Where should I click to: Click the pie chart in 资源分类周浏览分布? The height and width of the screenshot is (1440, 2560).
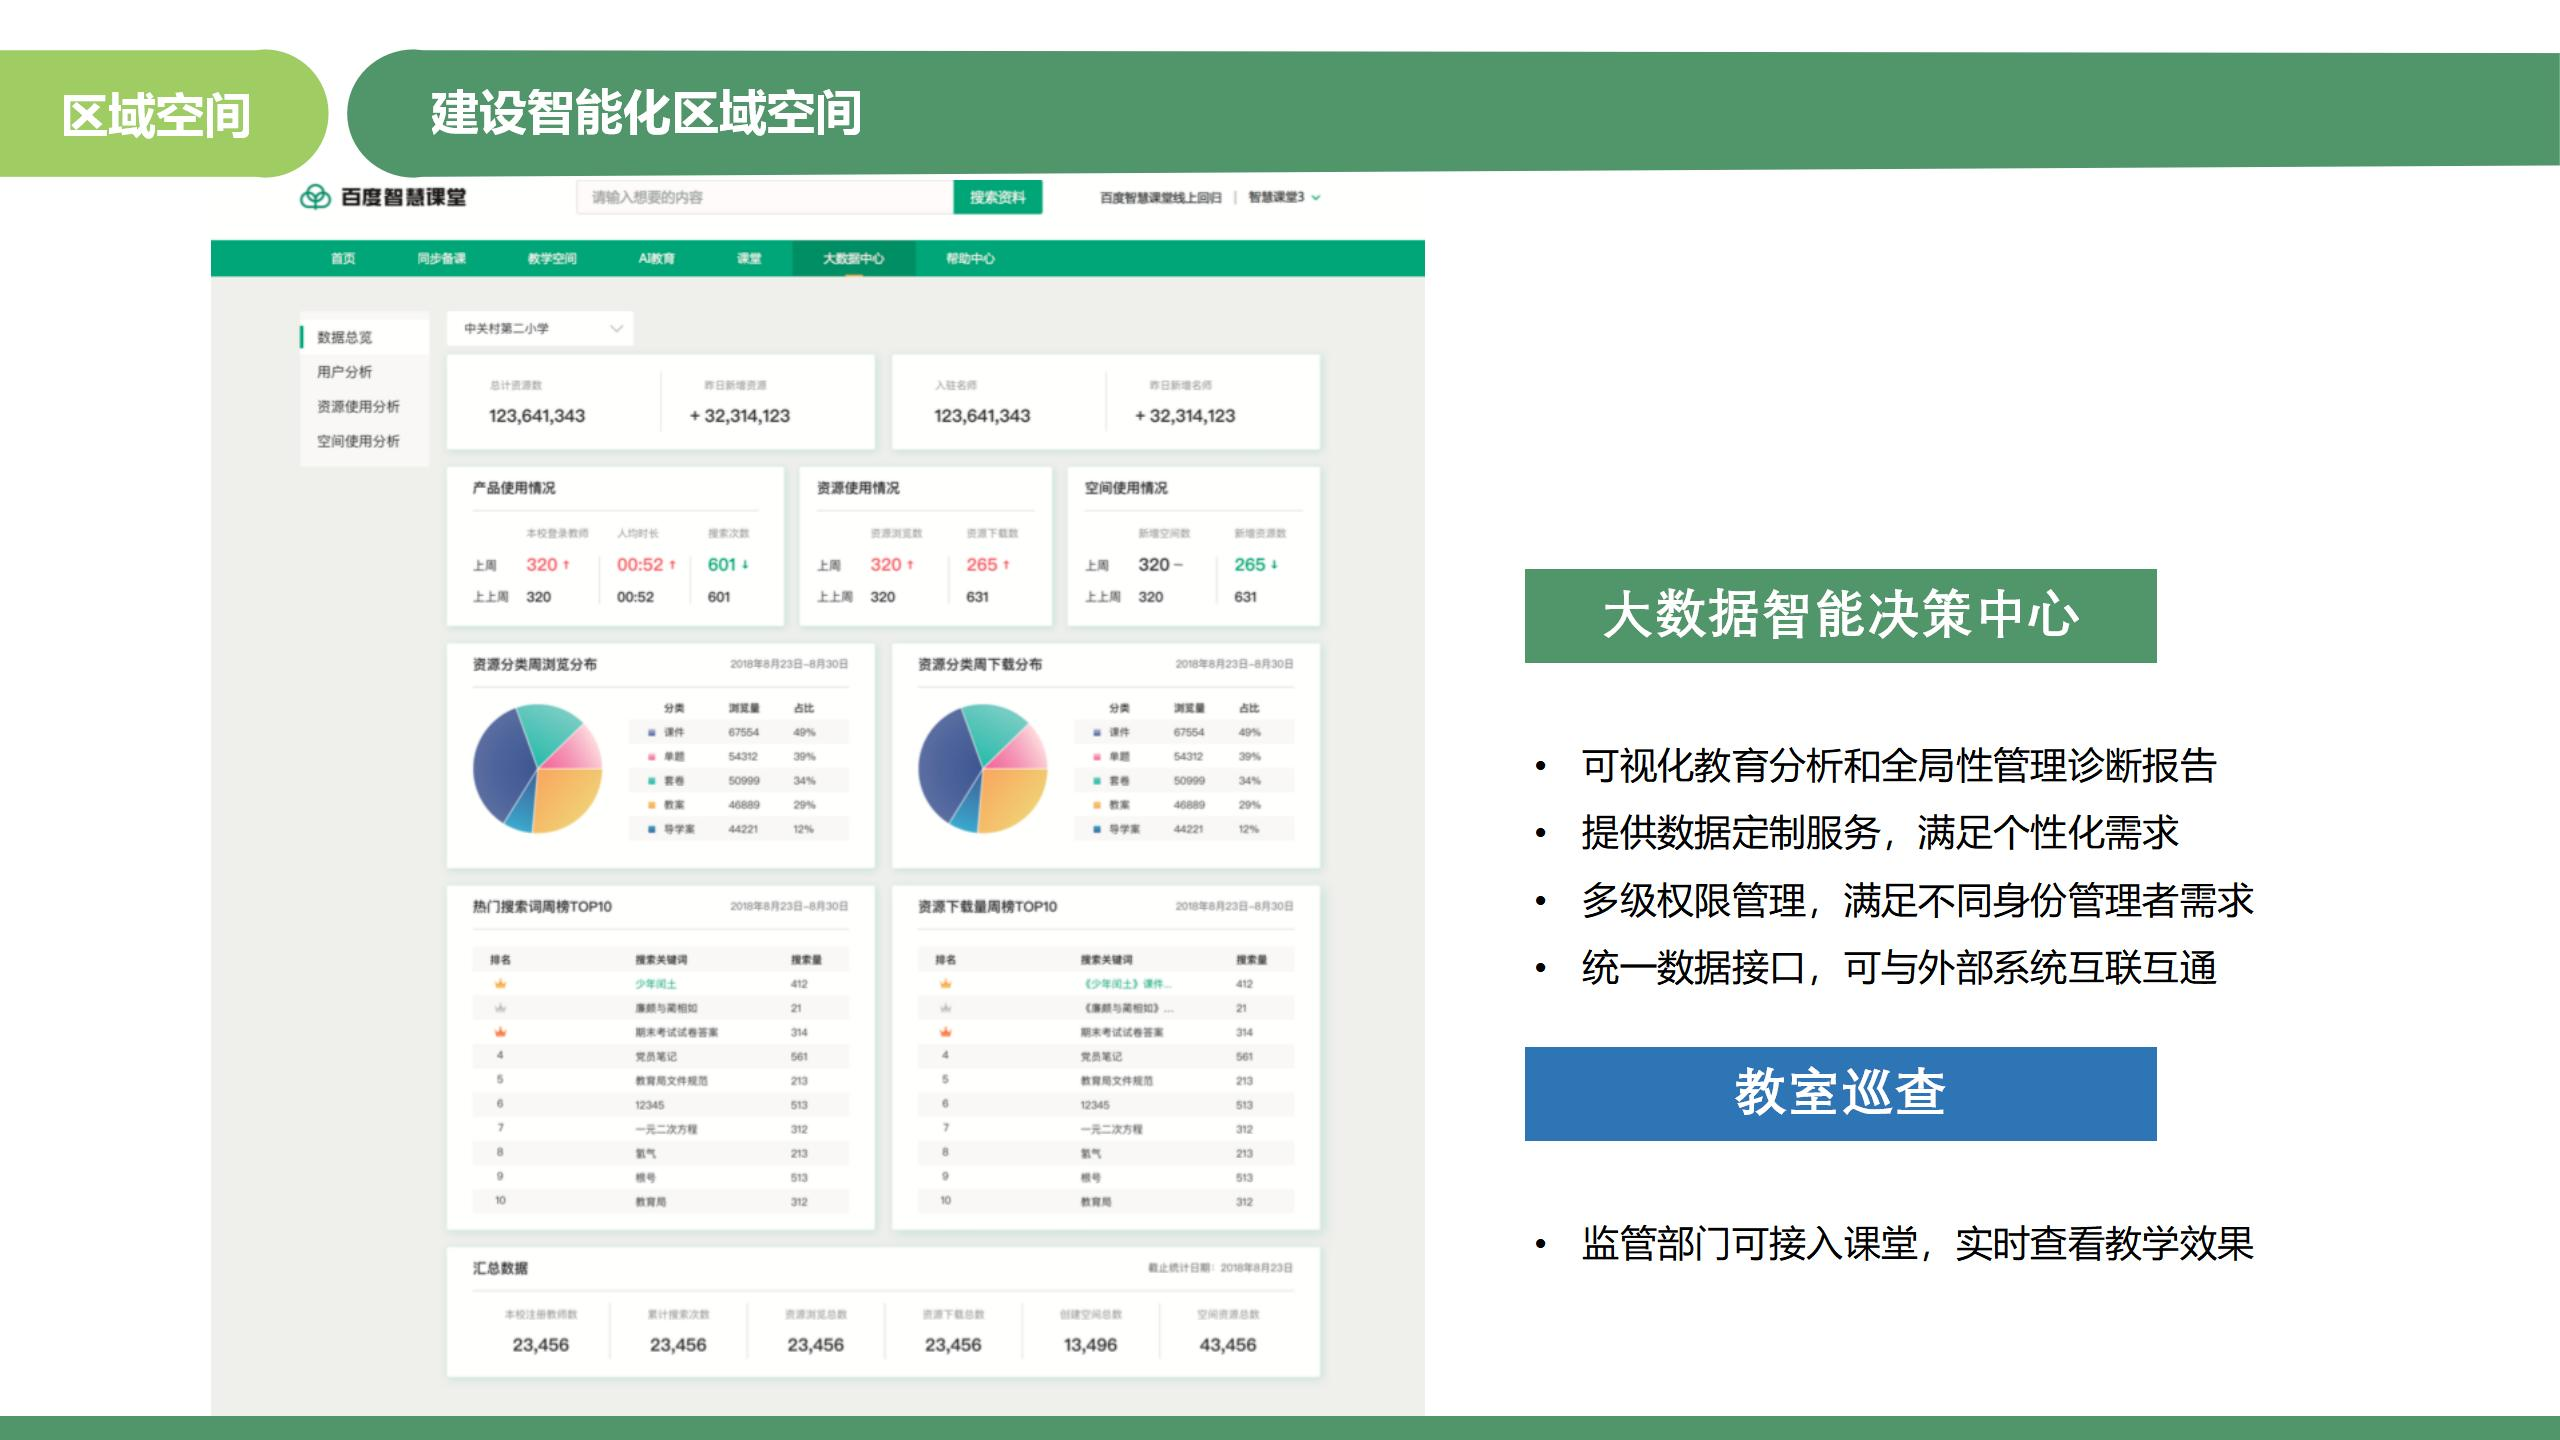[537, 768]
